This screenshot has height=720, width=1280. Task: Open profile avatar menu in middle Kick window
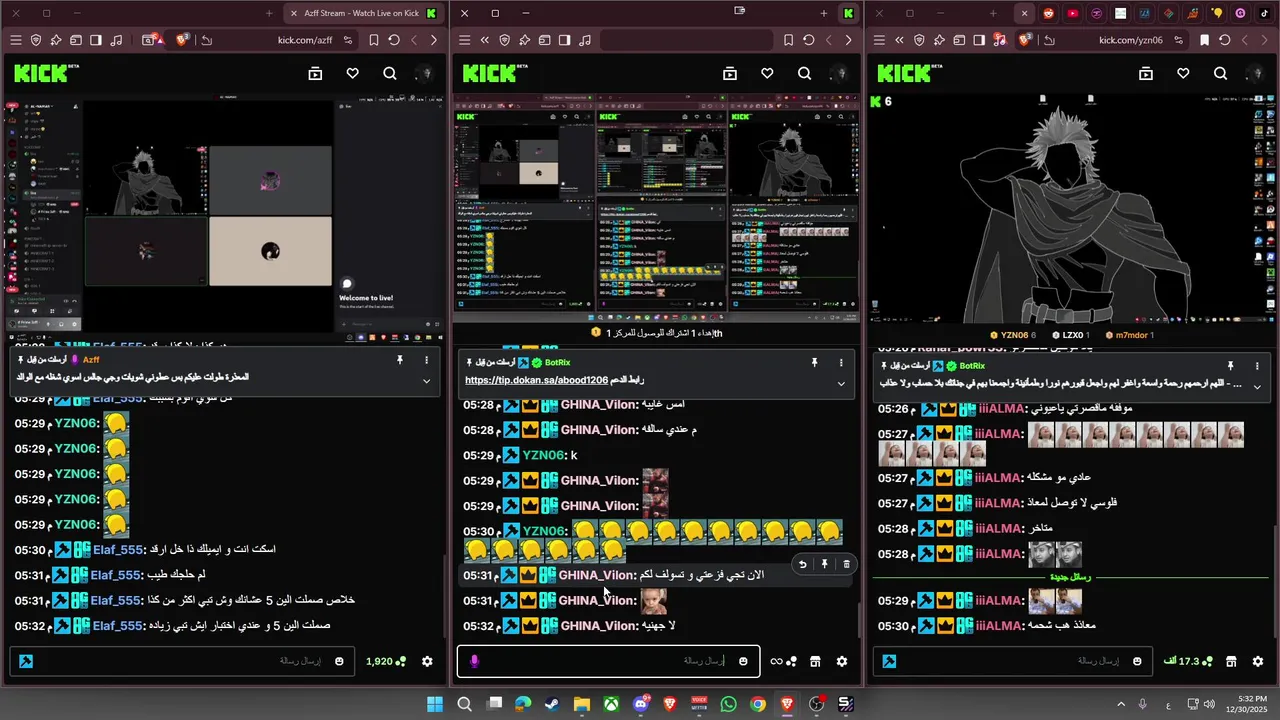click(x=841, y=73)
